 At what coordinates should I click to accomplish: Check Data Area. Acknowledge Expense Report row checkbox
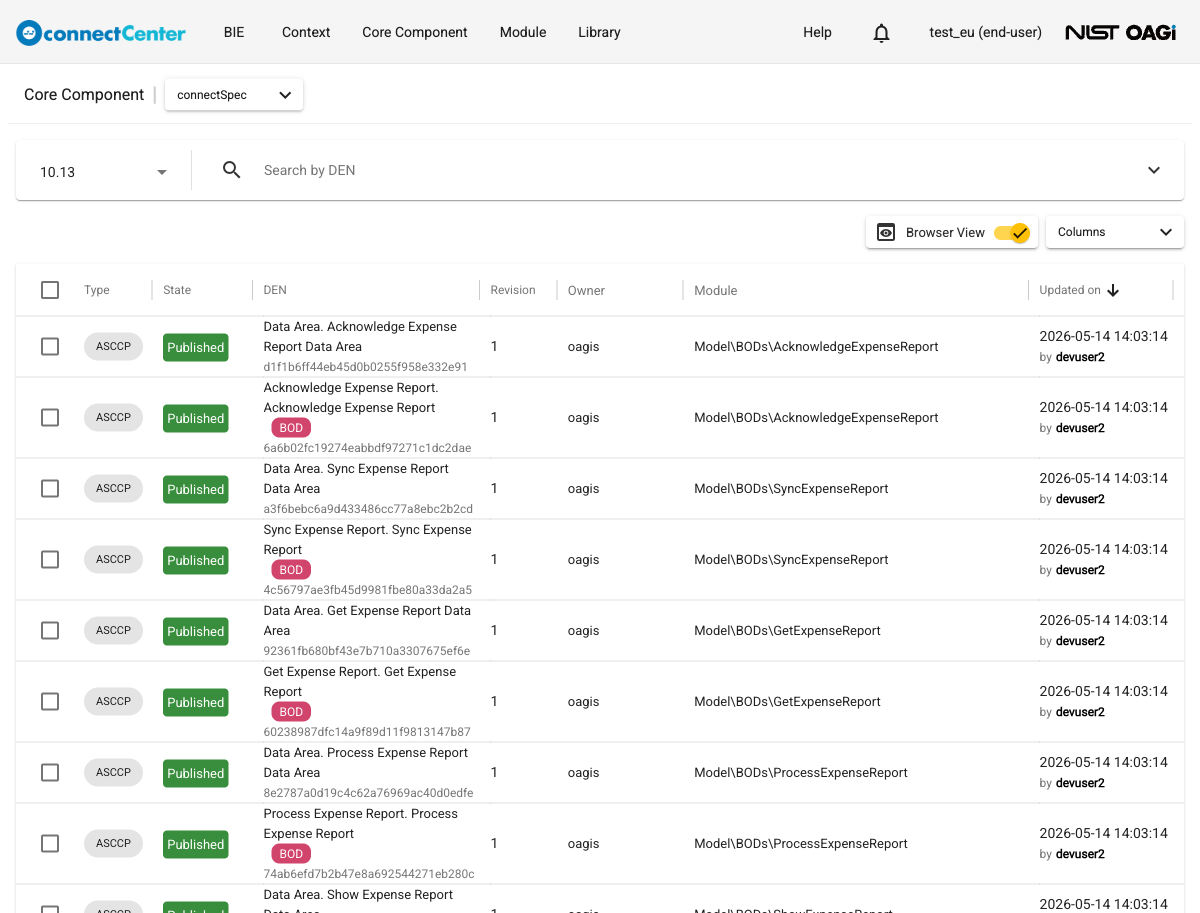[x=50, y=346]
